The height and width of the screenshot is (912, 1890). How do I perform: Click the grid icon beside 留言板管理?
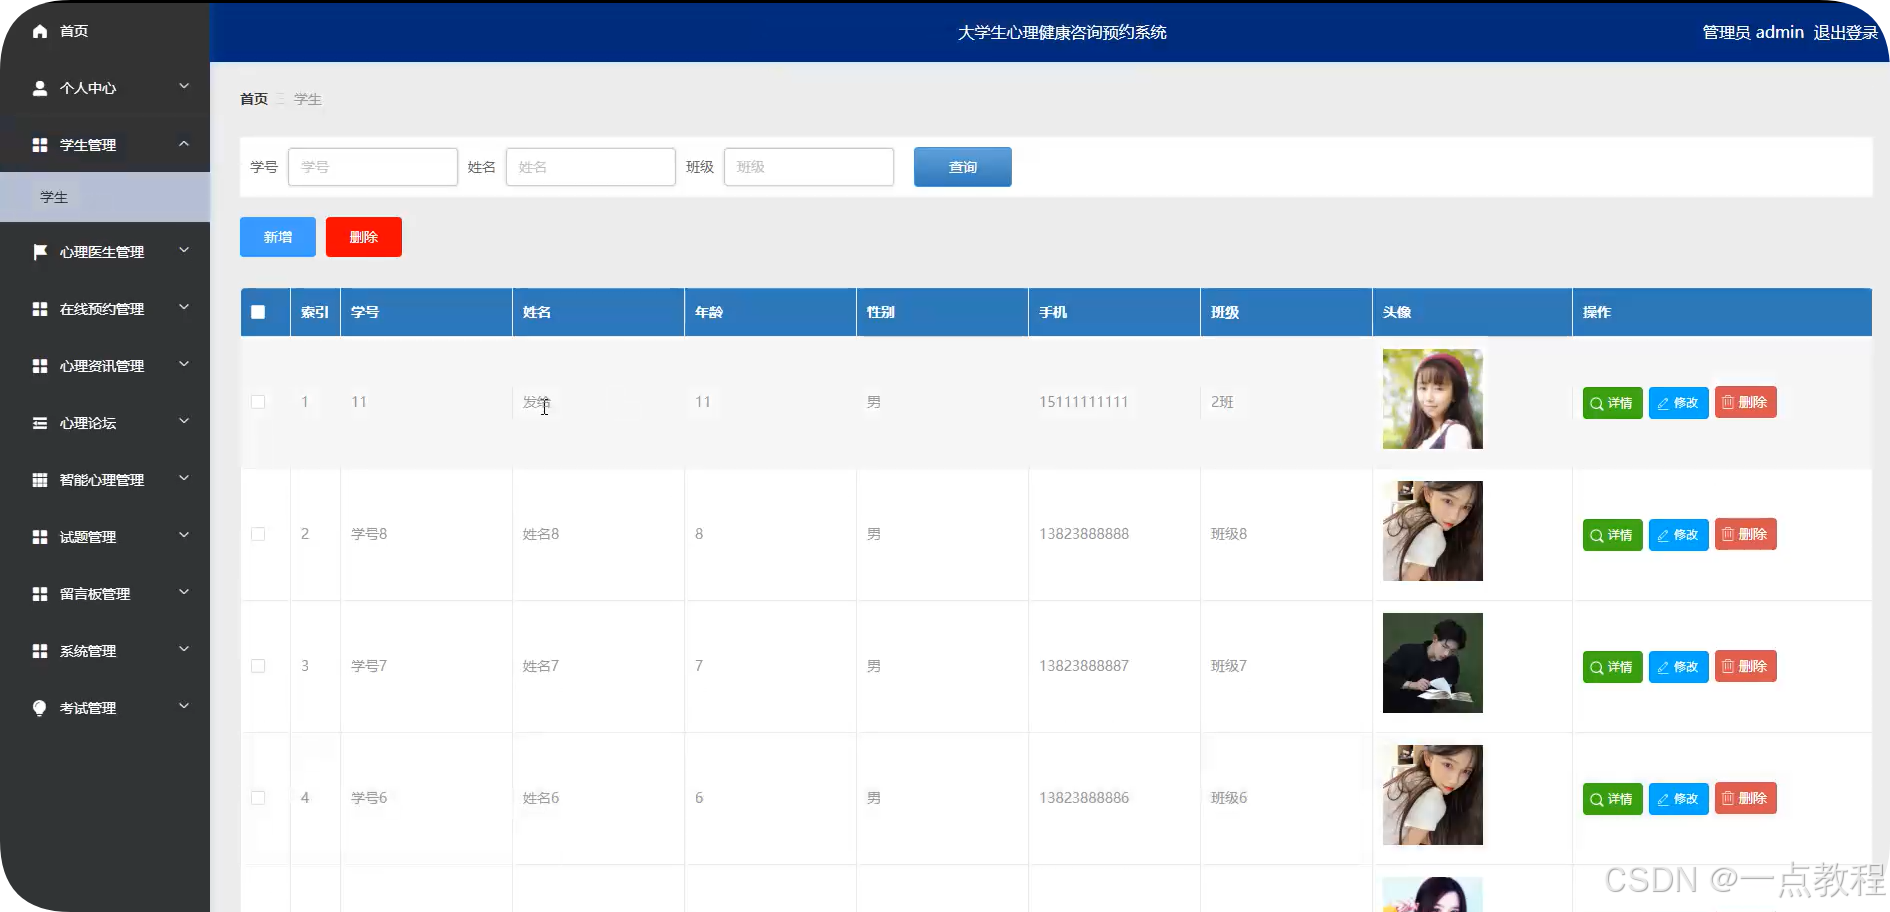[40, 594]
